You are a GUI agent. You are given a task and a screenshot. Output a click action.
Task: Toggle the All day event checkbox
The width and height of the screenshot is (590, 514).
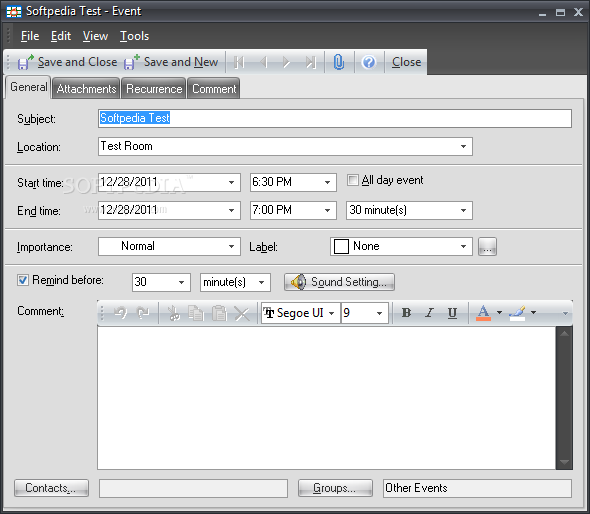353,180
